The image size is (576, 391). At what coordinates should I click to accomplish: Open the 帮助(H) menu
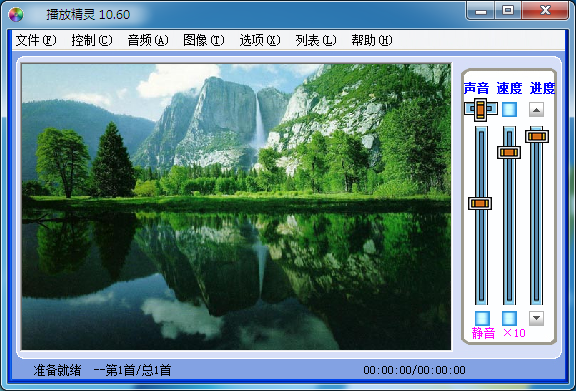click(x=372, y=40)
